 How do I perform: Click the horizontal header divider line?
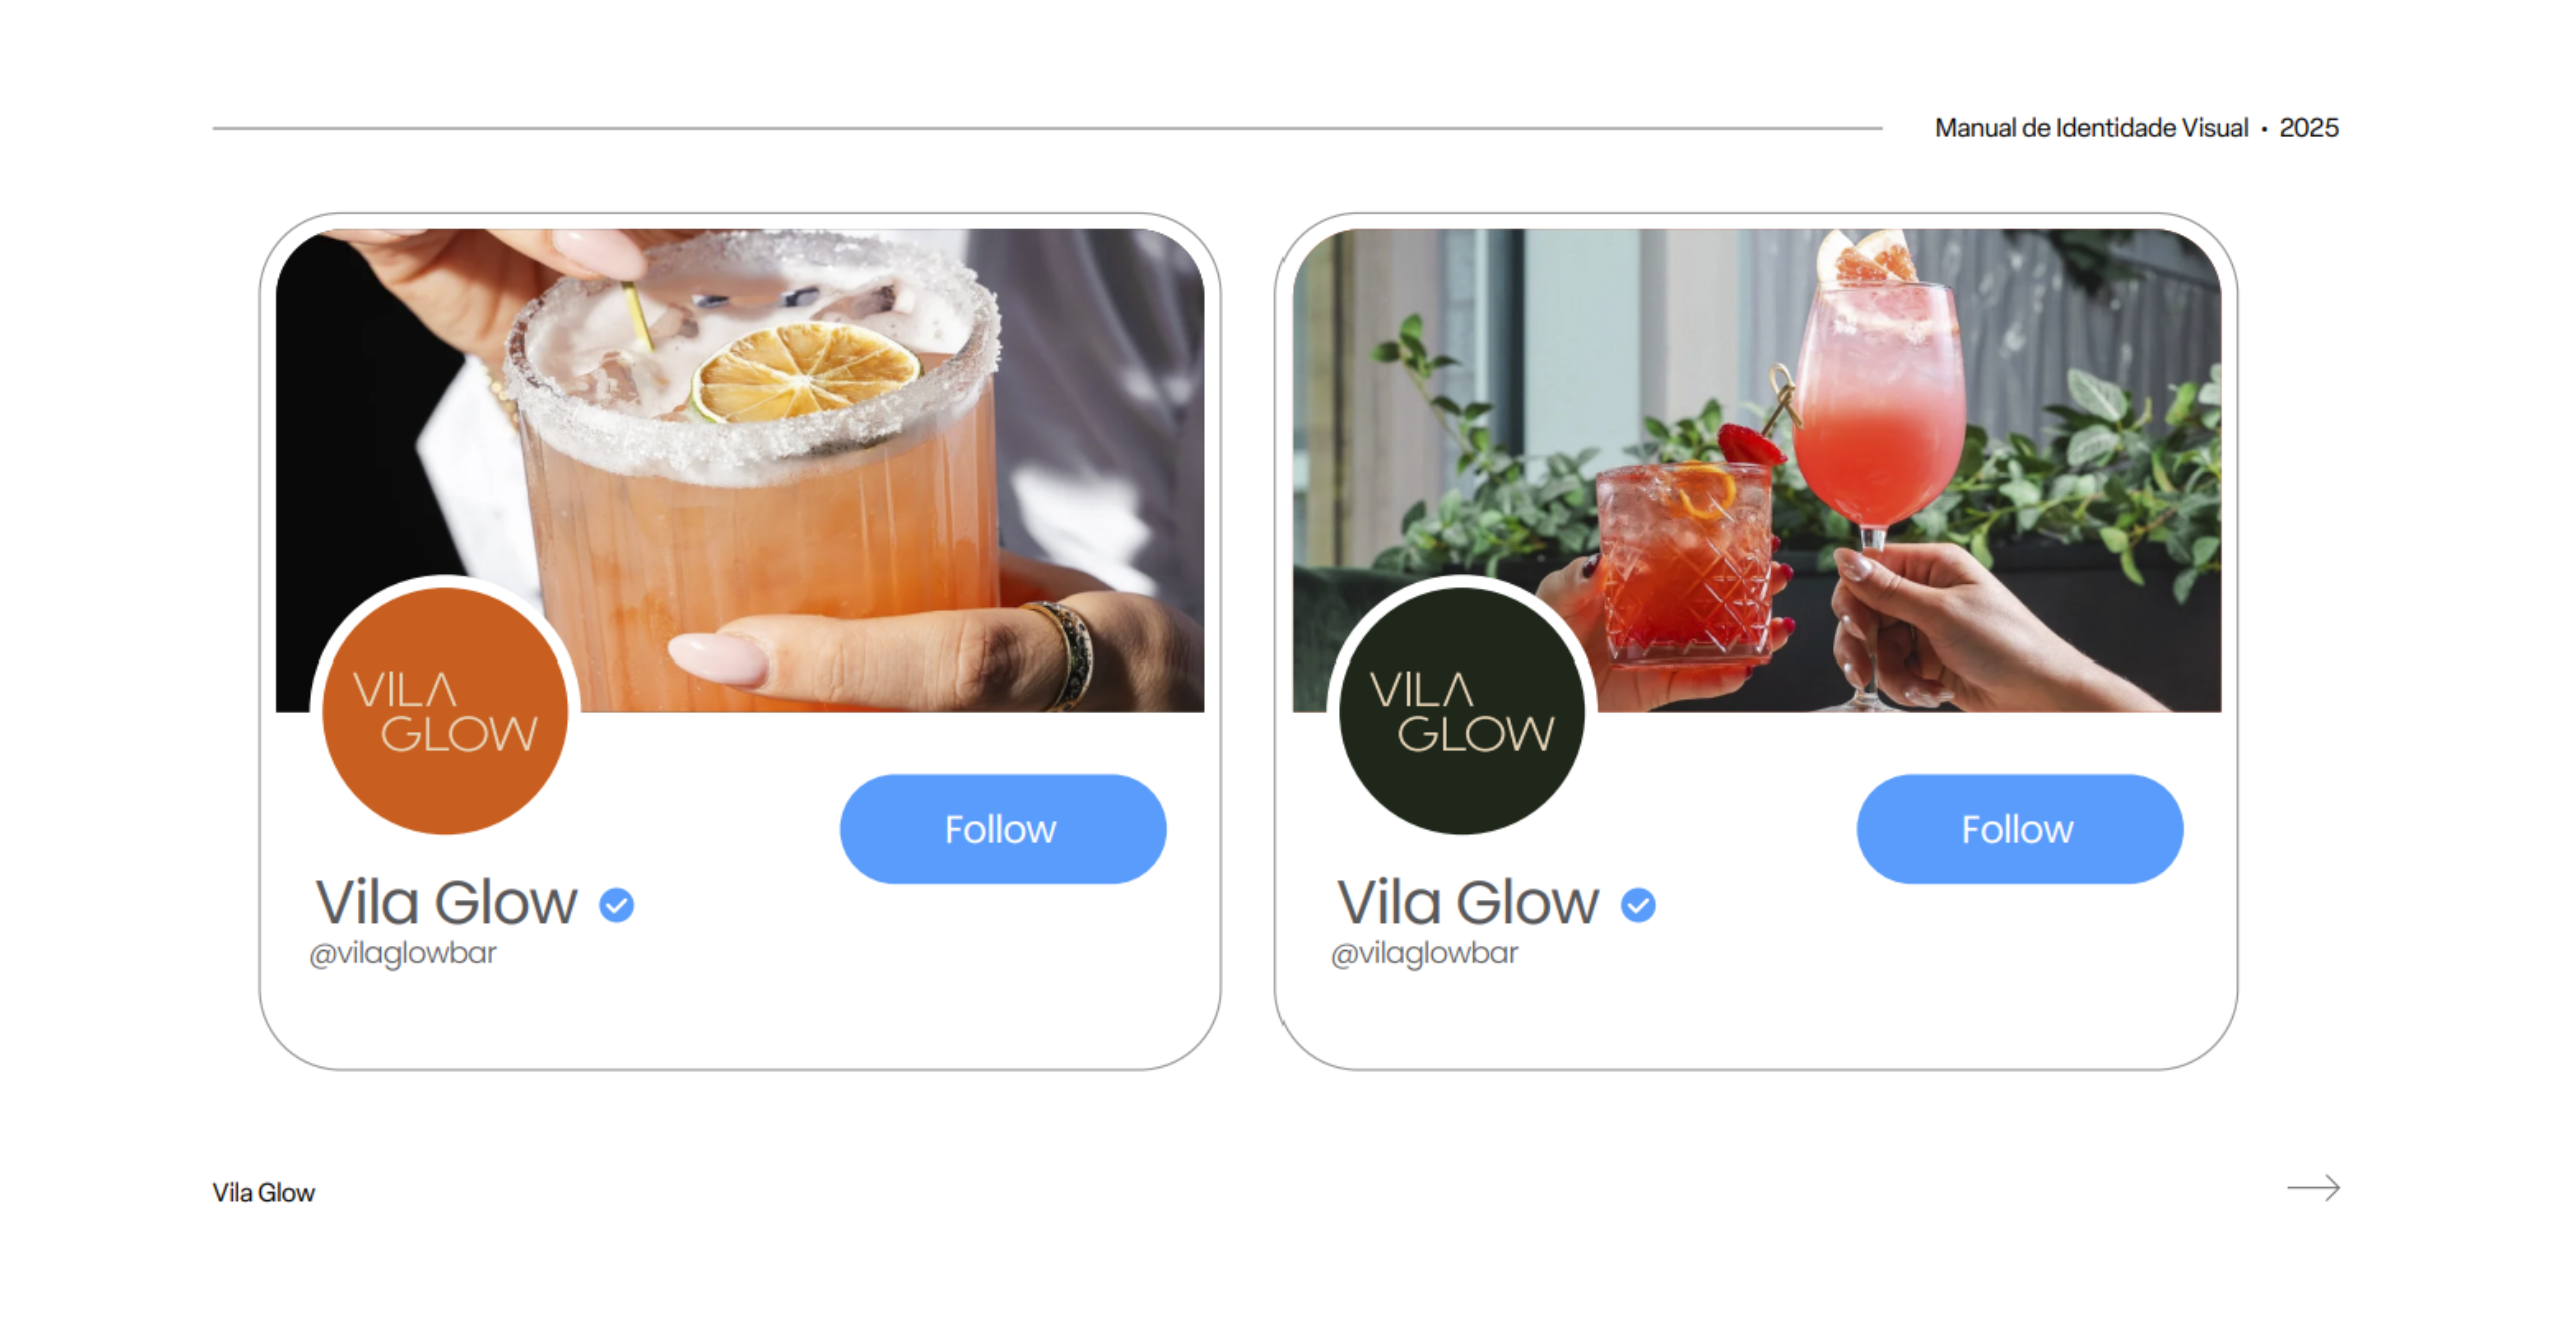[1047, 128]
